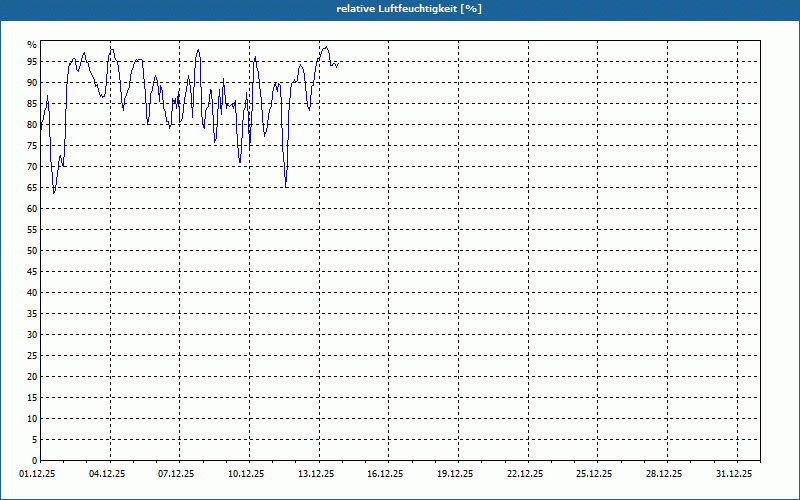Click the curve's deep dip touching the 65 line
Screen dimensions: 800x500
286,187
